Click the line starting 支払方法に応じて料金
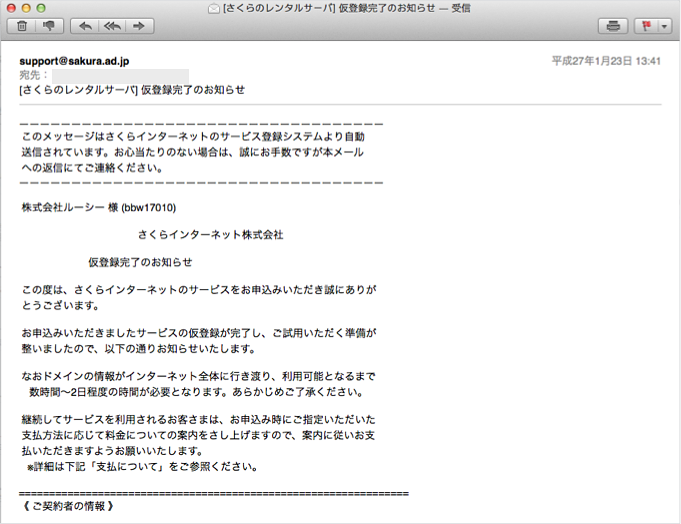Screen dimensions: 681x524 point(198,435)
